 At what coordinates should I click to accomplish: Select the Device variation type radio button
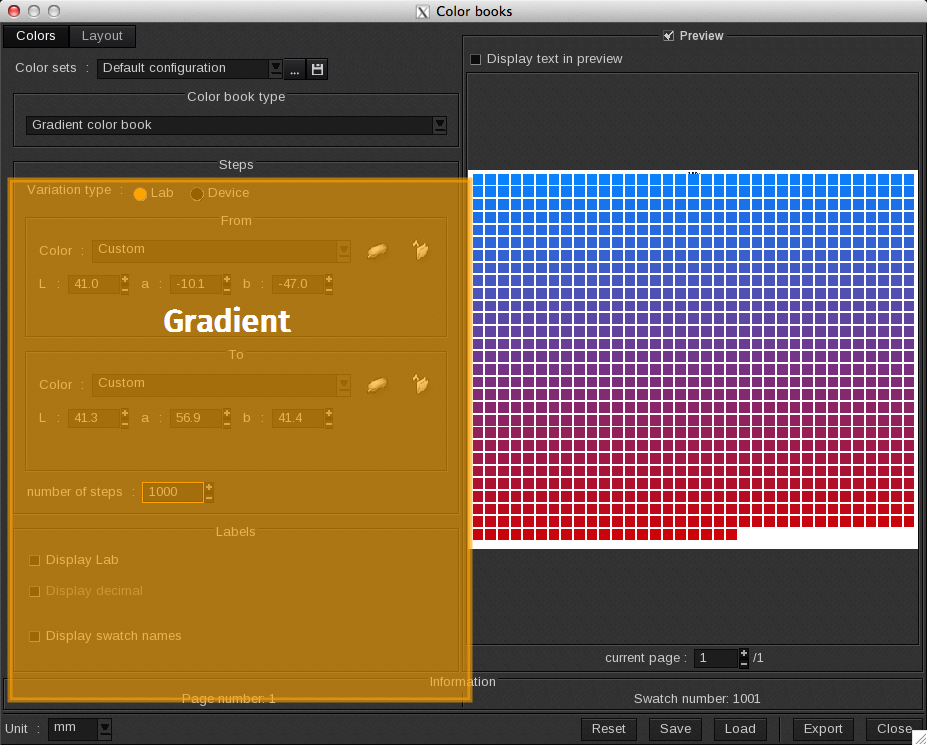coord(197,194)
